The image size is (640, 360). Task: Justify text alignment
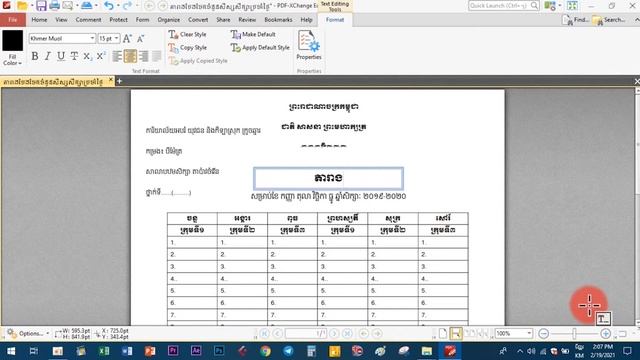coord(156,56)
